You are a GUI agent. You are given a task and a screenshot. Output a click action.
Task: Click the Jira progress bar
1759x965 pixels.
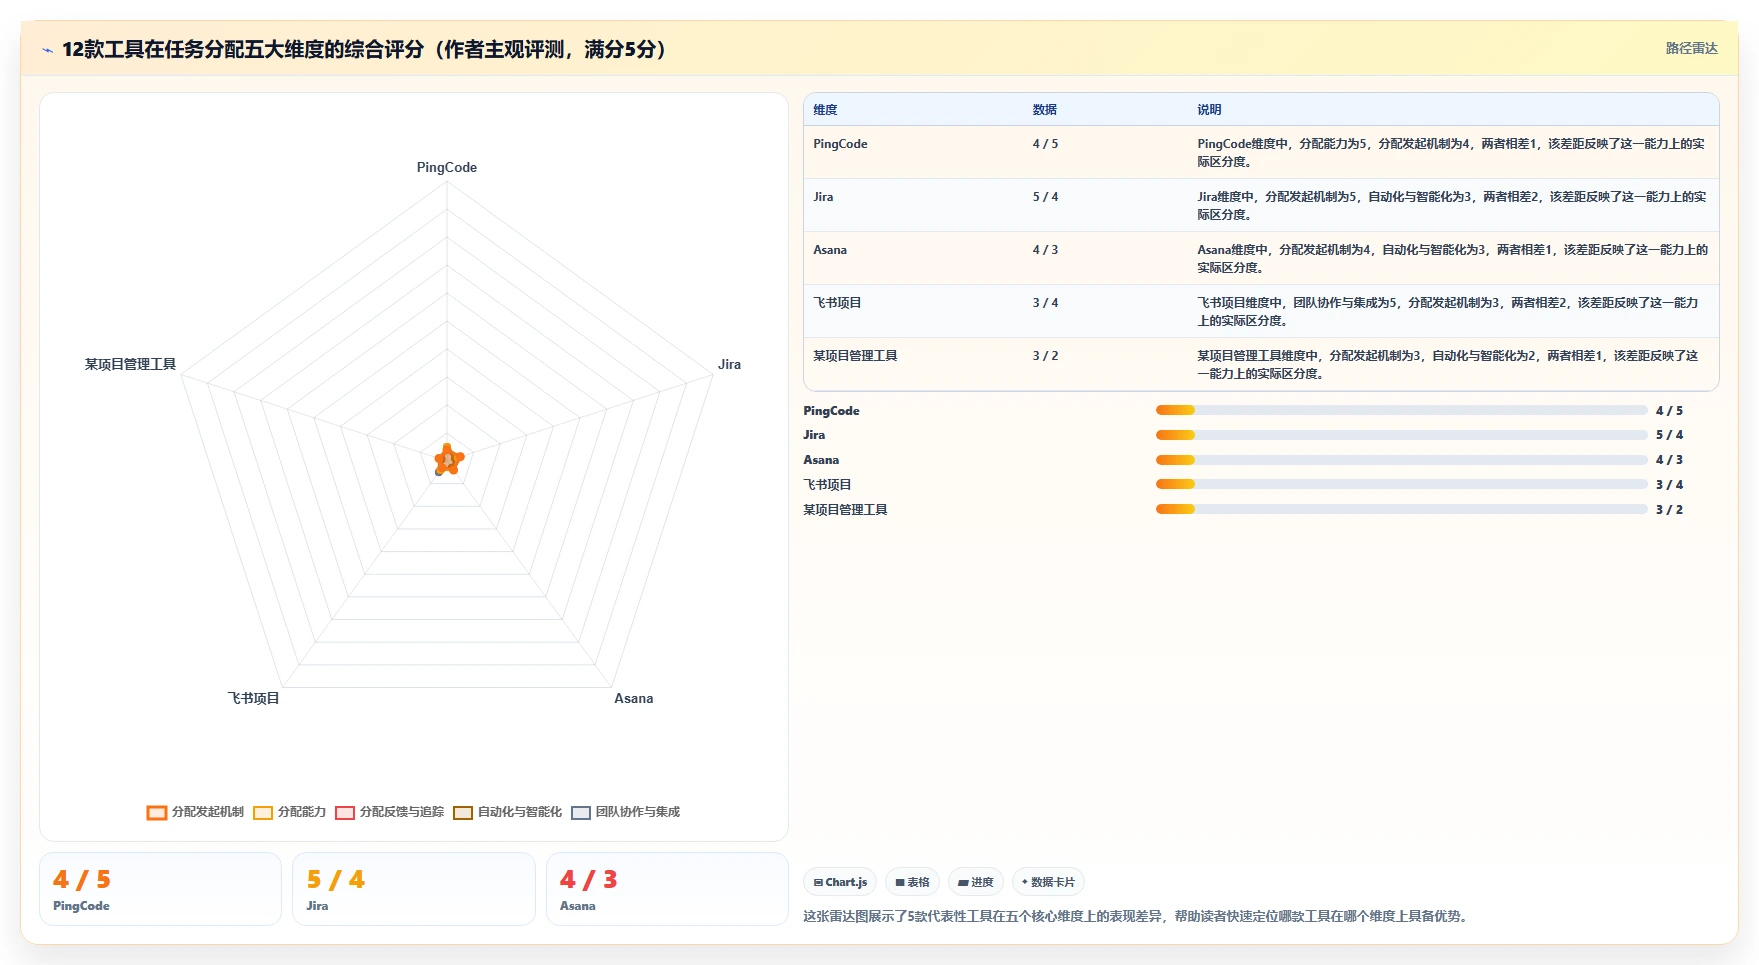point(1401,435)
